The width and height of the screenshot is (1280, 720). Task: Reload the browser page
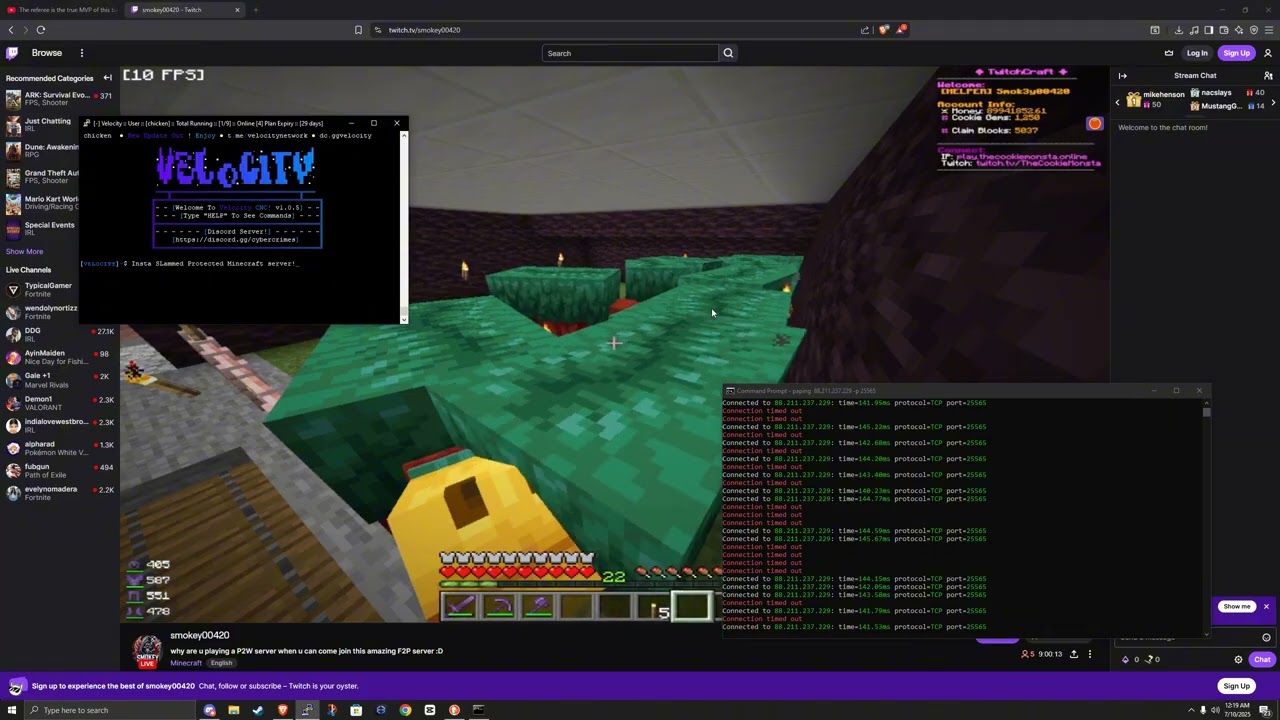(41, 30)
